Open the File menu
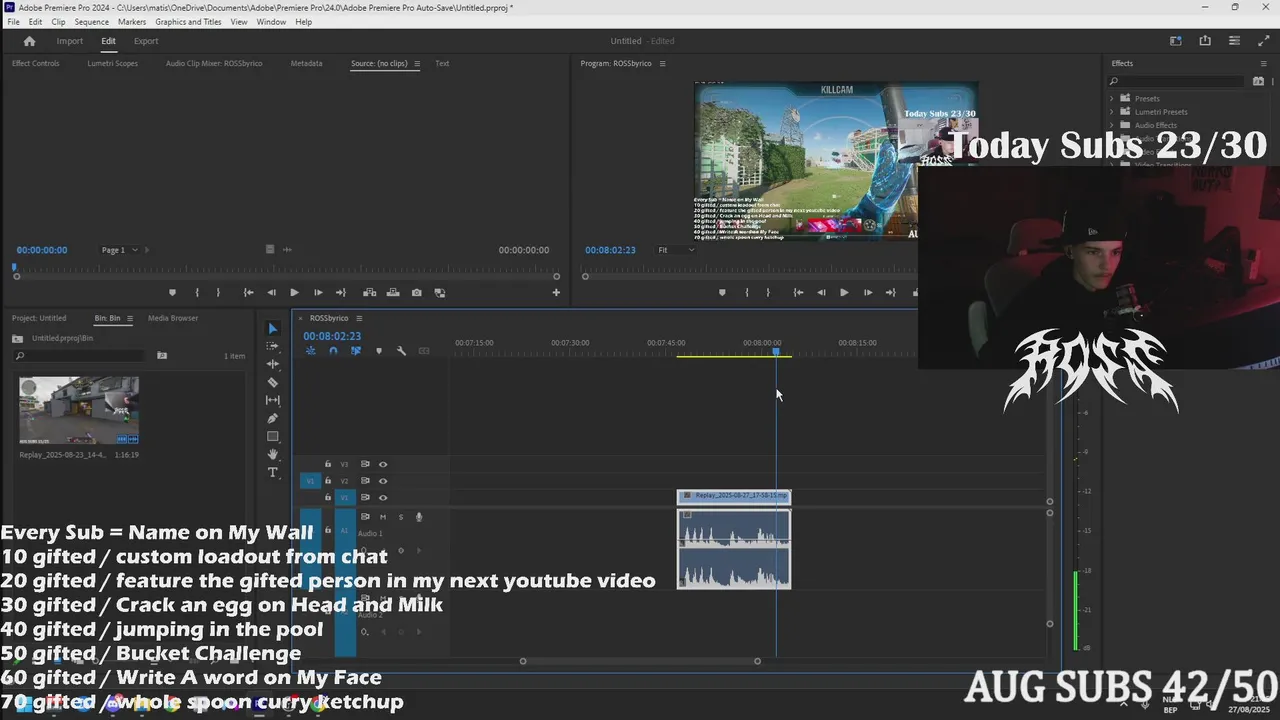The image size is (1280, 720). tap(13, 21)
